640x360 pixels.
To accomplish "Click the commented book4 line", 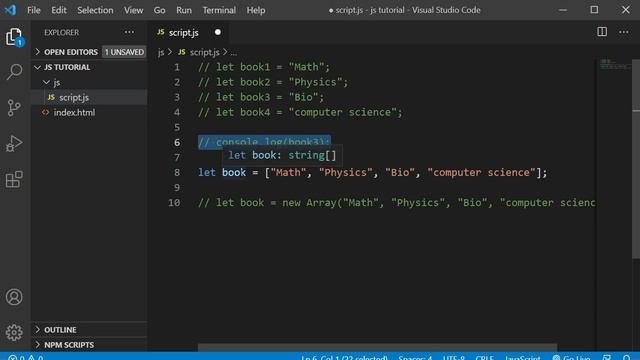I will (x=300, y=112).
